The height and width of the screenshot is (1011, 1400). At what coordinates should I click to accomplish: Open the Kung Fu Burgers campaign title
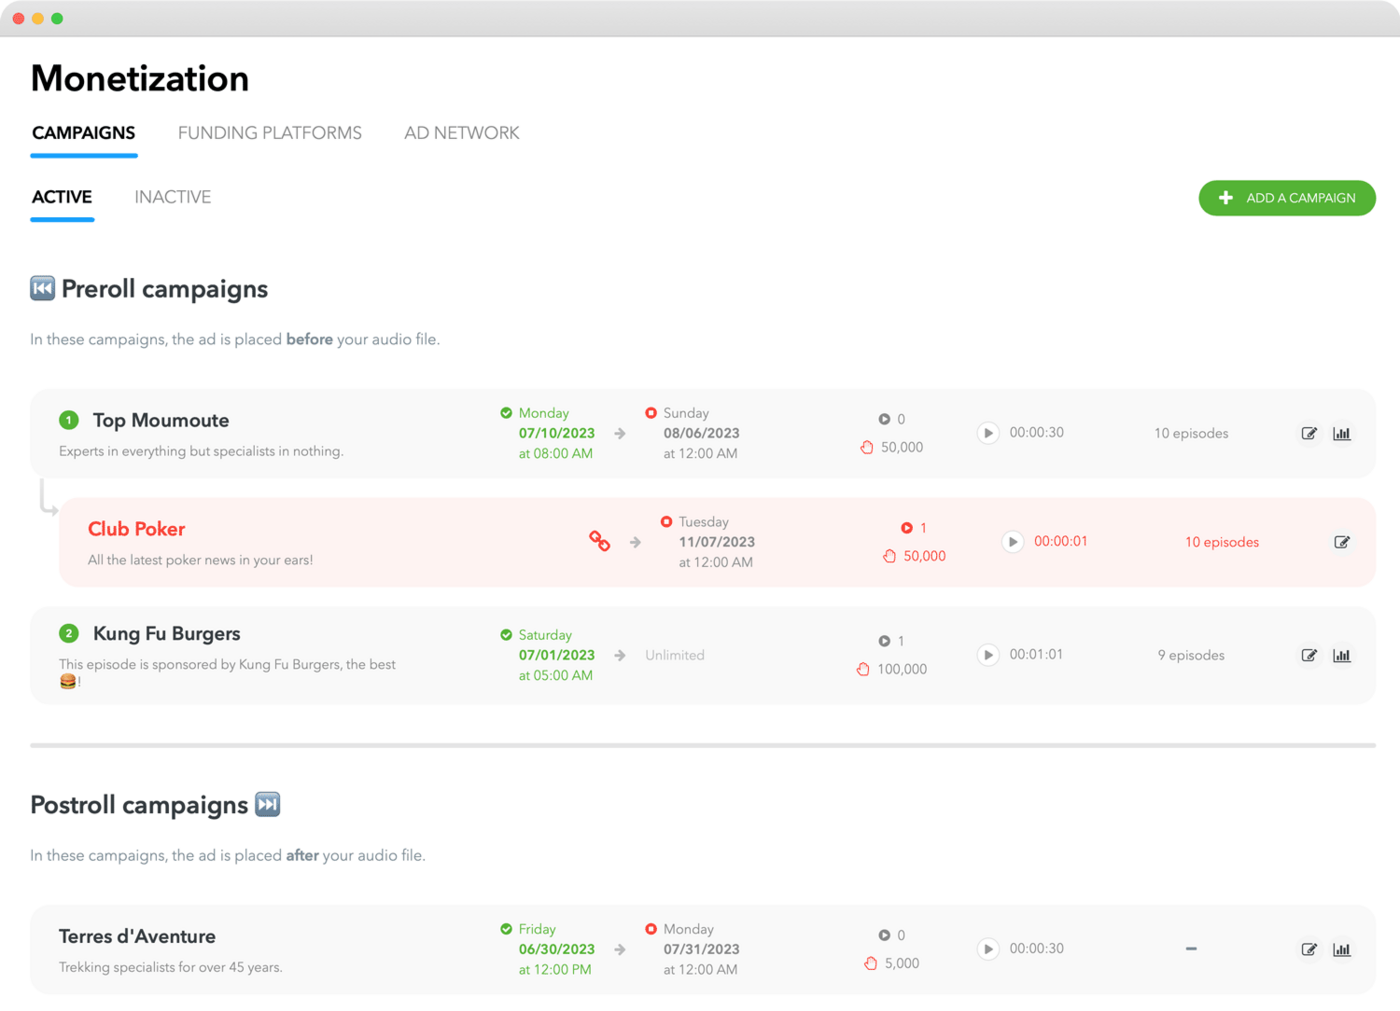[x=166, y=634]
